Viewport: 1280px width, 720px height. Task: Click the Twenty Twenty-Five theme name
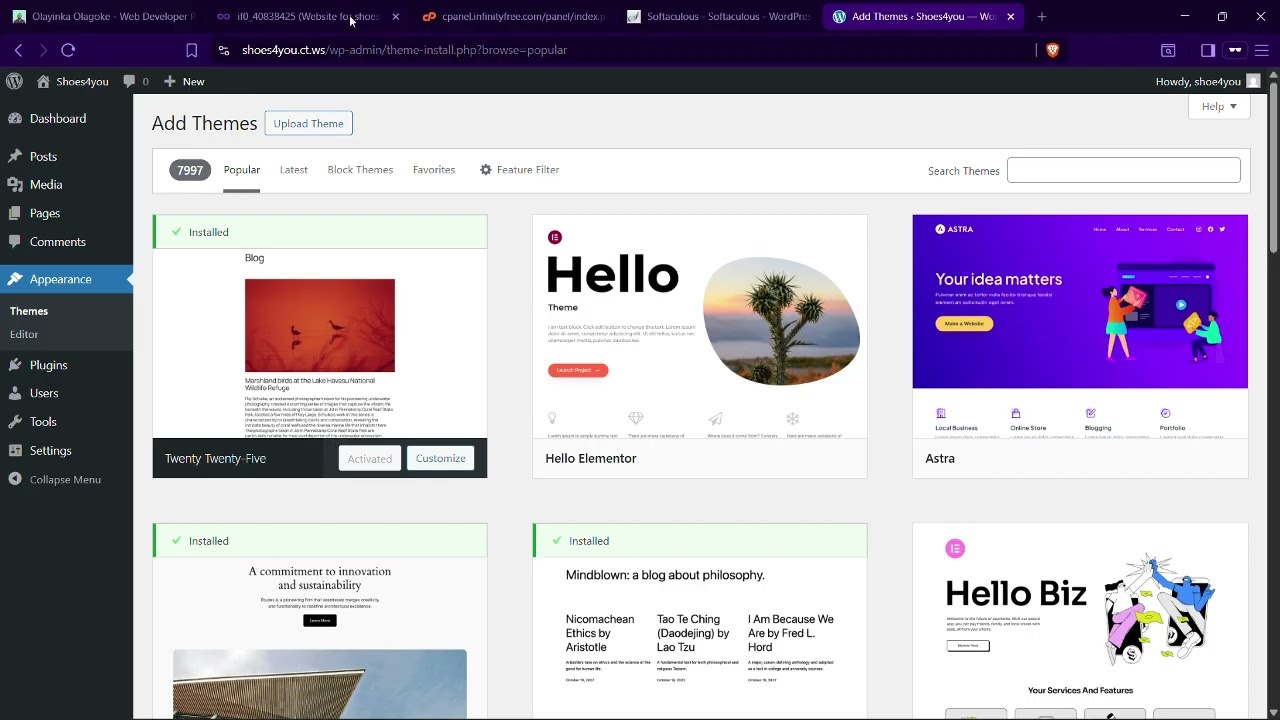coord(215,458)
